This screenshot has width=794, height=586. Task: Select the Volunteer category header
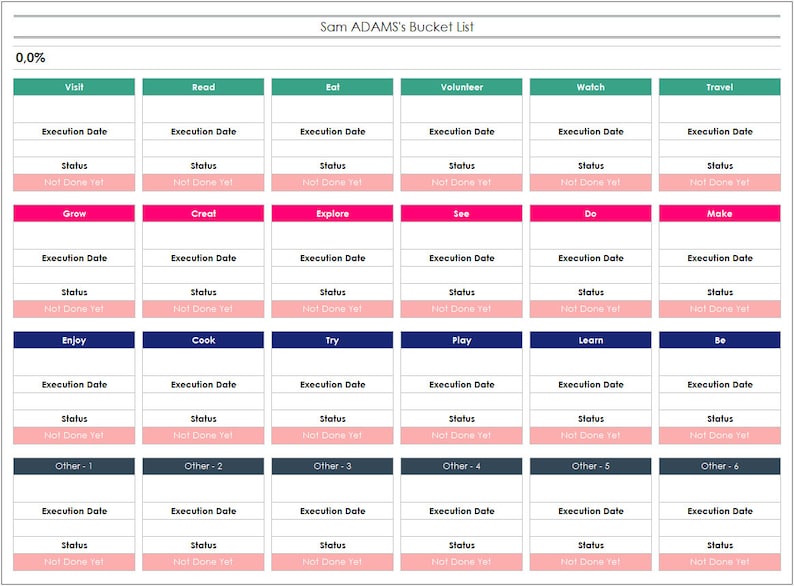click(x=461, y=87)
